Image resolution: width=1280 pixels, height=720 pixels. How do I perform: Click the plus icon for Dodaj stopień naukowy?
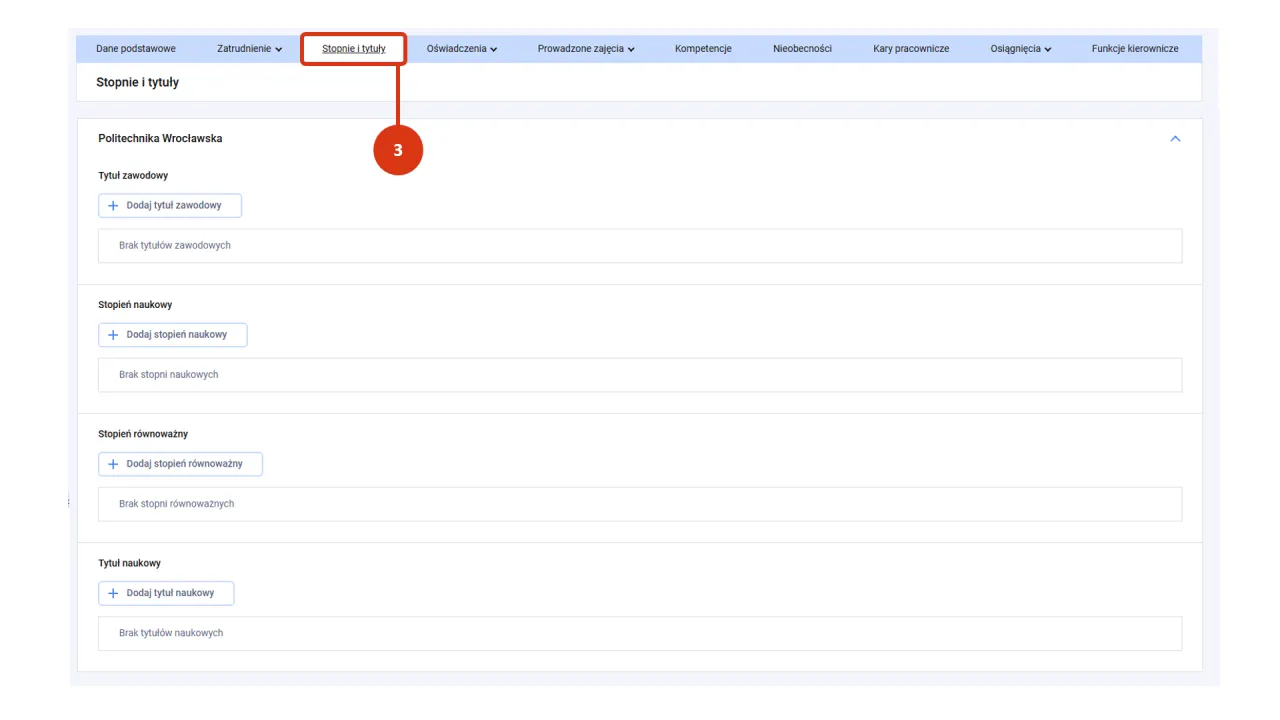click(x=113, y=335)
